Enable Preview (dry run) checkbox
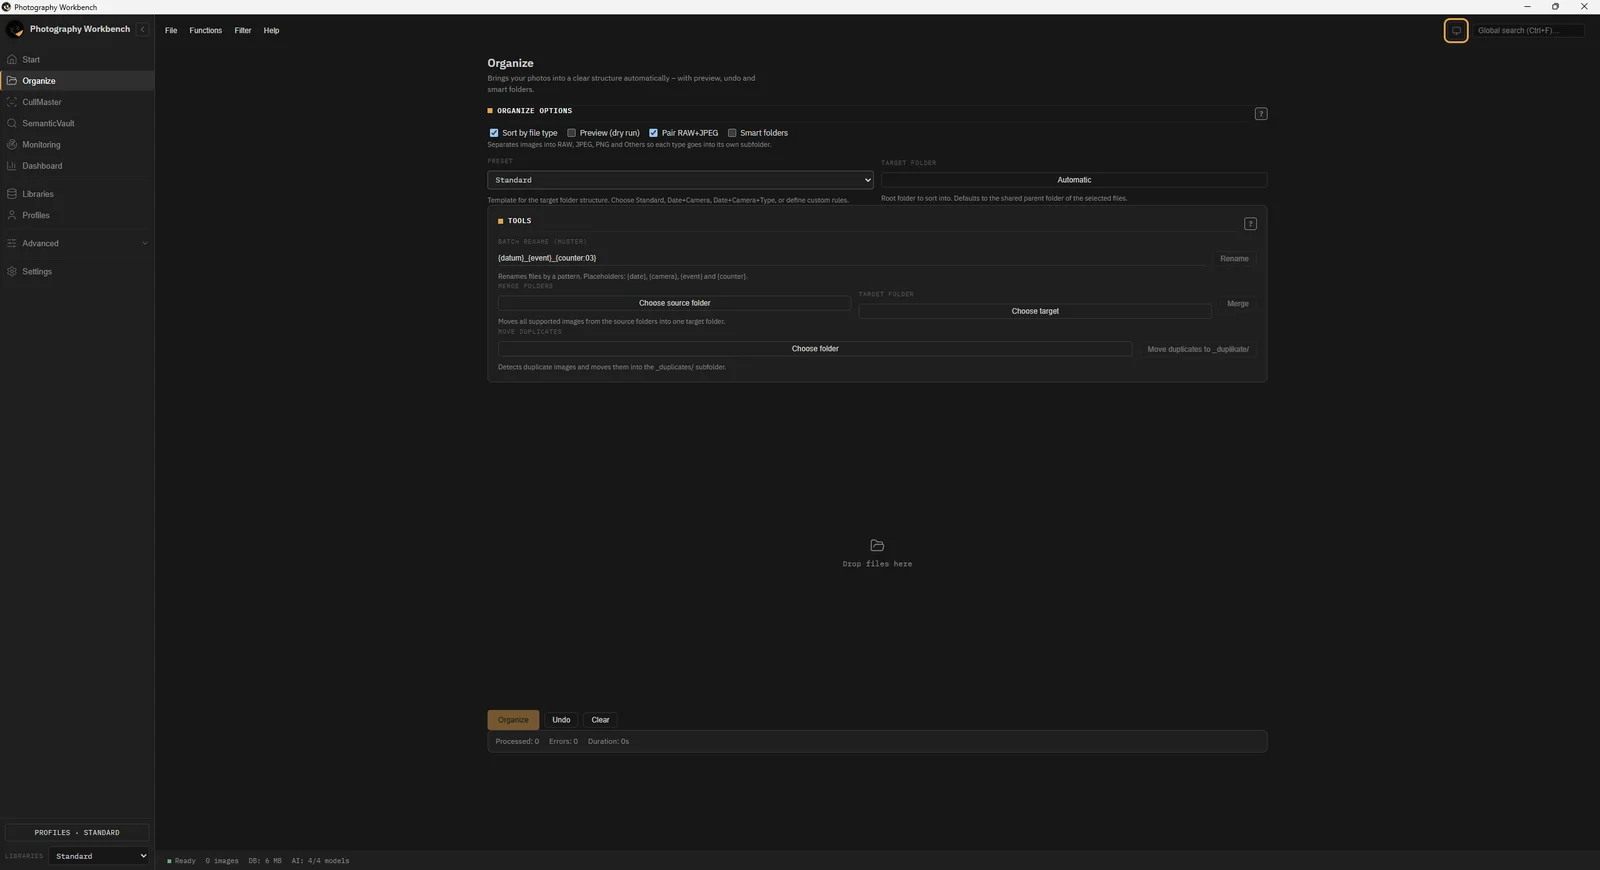The height and width of the screenshot is (870, 1600). pos(571,133)
